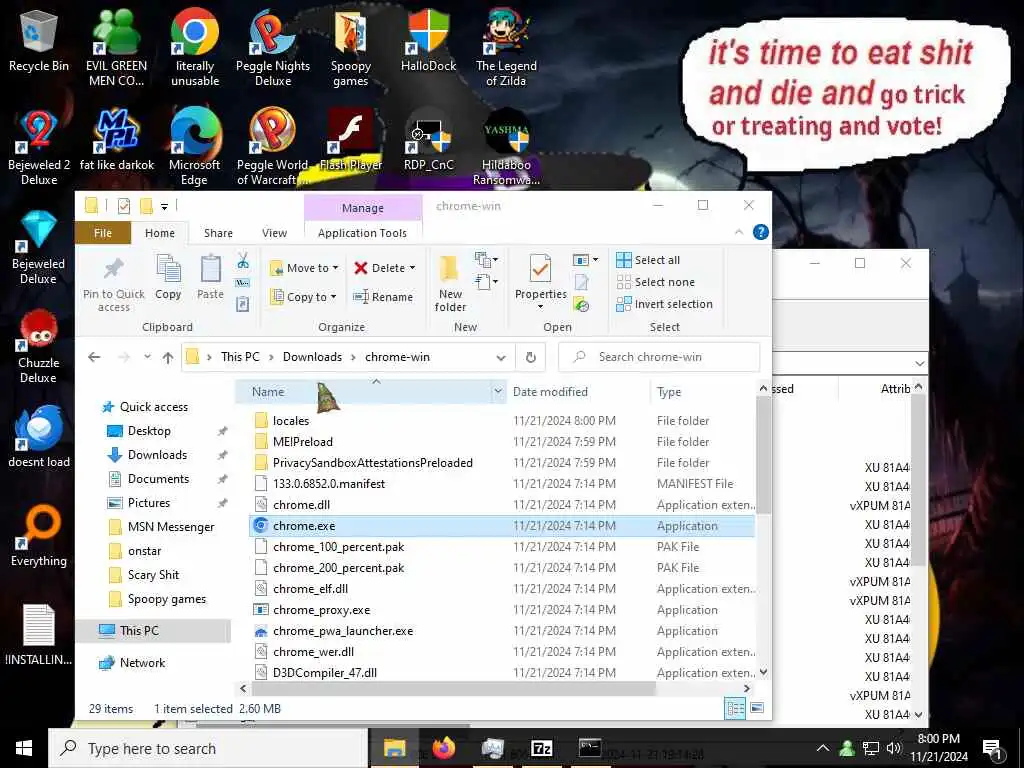This screenshot has height=768, width=1024.
Task: Click the Cut scissors icon in Clipboard group
Action: (x=243, y=261)
